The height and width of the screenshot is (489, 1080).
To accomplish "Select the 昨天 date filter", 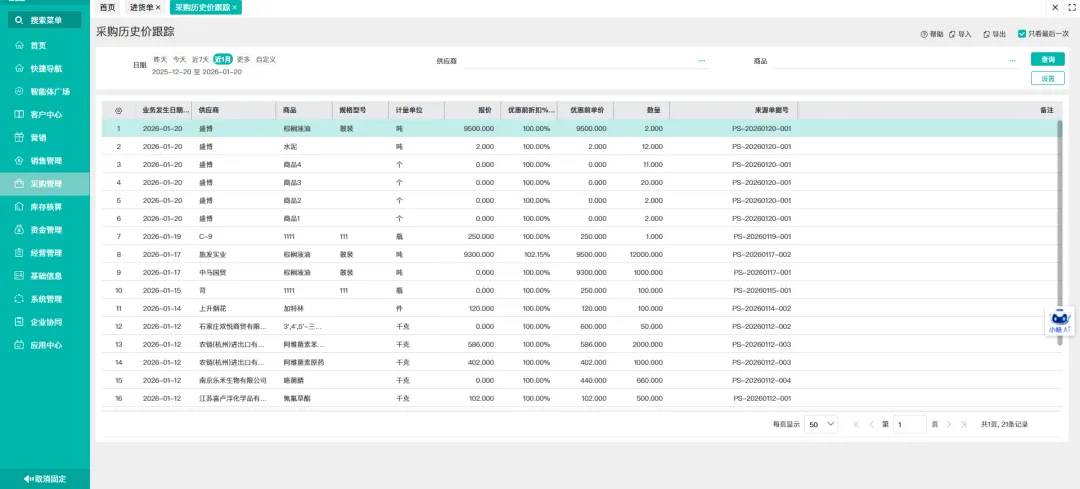I will (x=160, y=59).
